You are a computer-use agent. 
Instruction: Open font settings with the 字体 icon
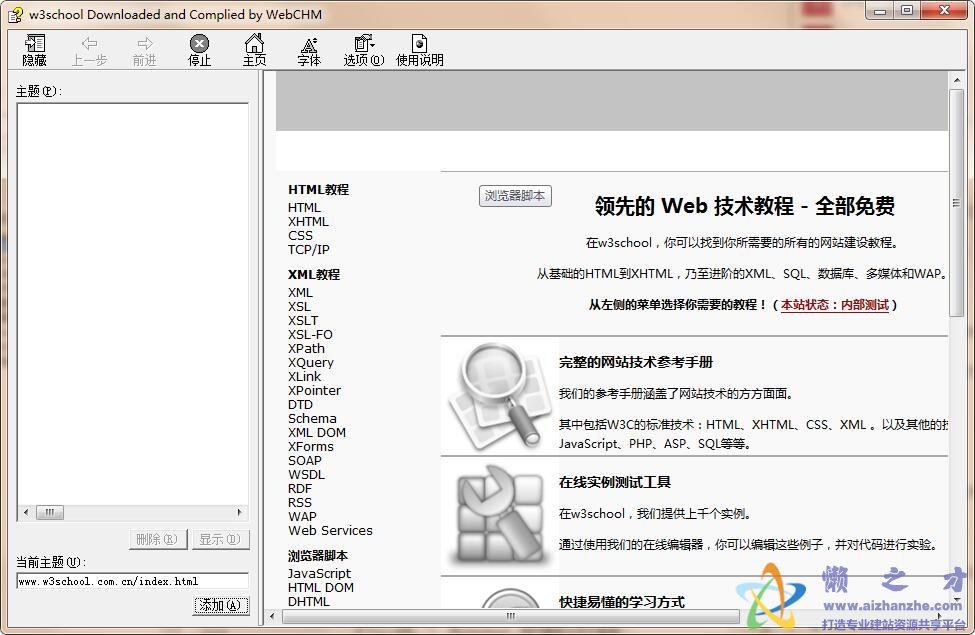pyautogui.click(x=308, y=48)
